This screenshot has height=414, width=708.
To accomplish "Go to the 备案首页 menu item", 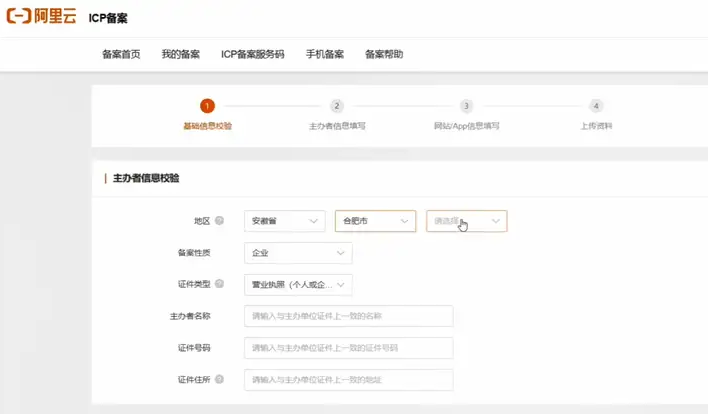I will pos(121,54).
